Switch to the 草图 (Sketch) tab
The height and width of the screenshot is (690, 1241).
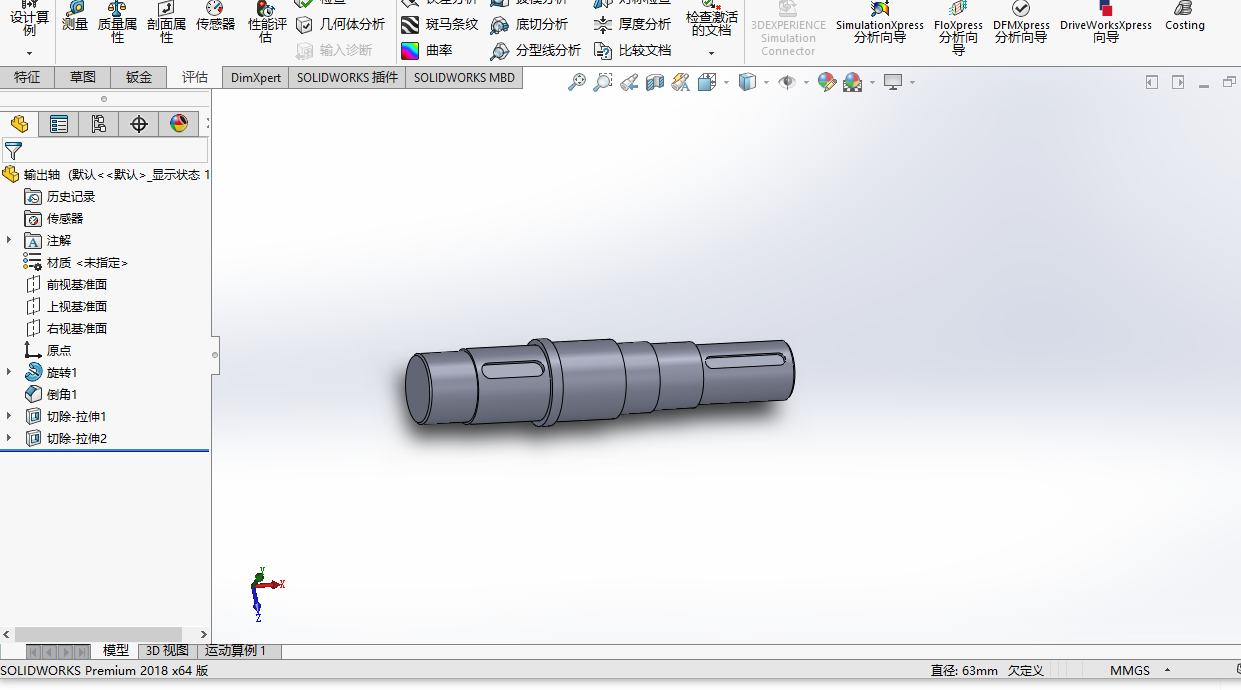83,77
